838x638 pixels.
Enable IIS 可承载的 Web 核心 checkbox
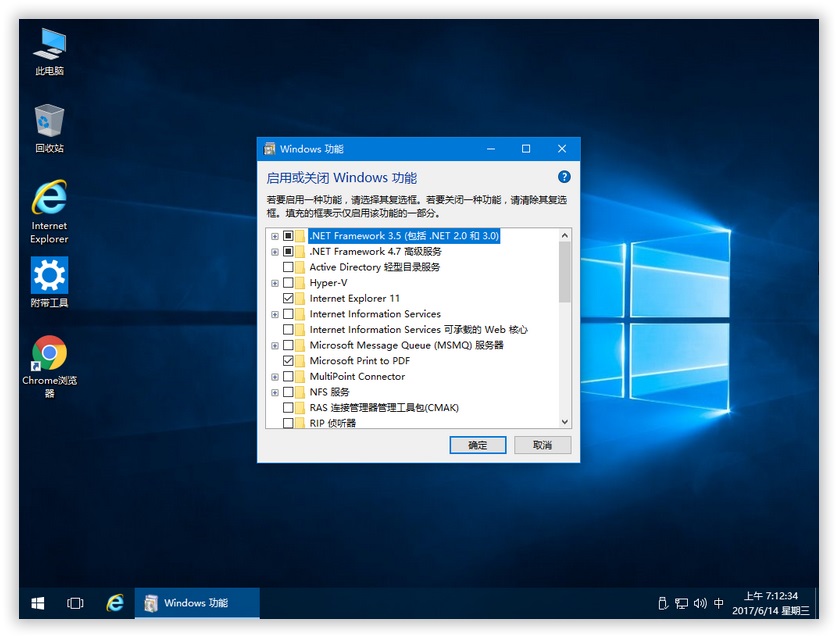(288, 329)
